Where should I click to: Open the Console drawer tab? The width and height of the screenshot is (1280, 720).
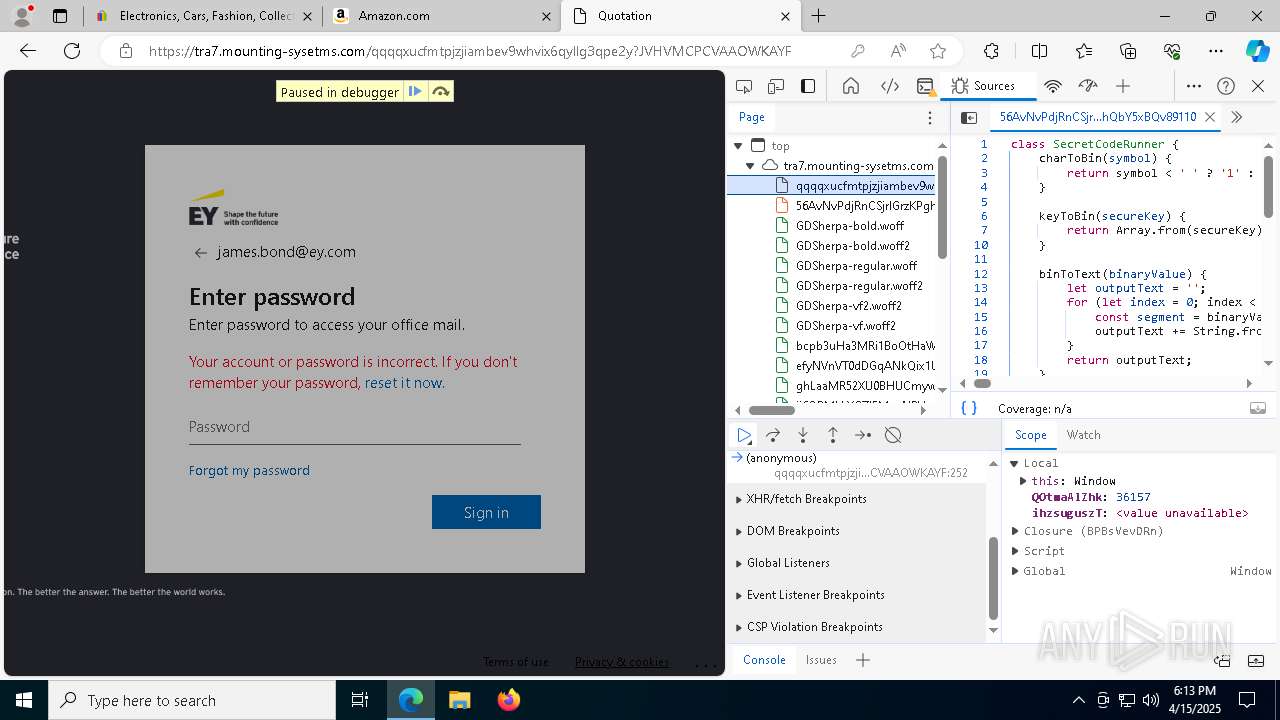[x=764, y=660]
